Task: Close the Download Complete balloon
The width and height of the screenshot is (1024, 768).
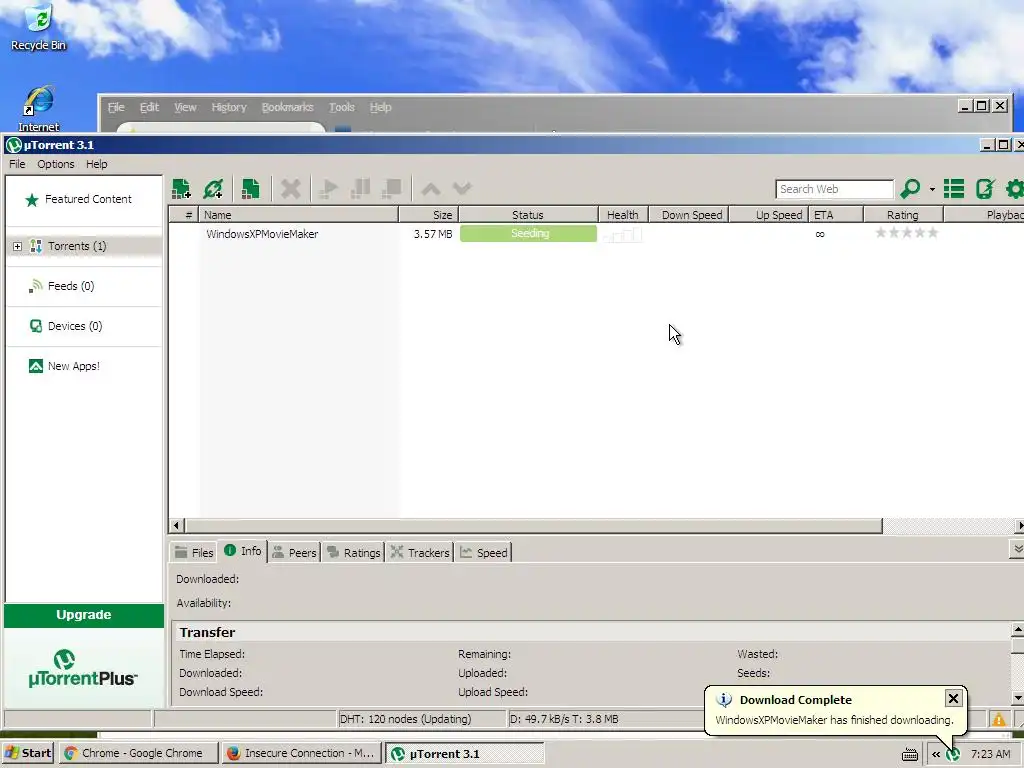Action: (953, 699)
